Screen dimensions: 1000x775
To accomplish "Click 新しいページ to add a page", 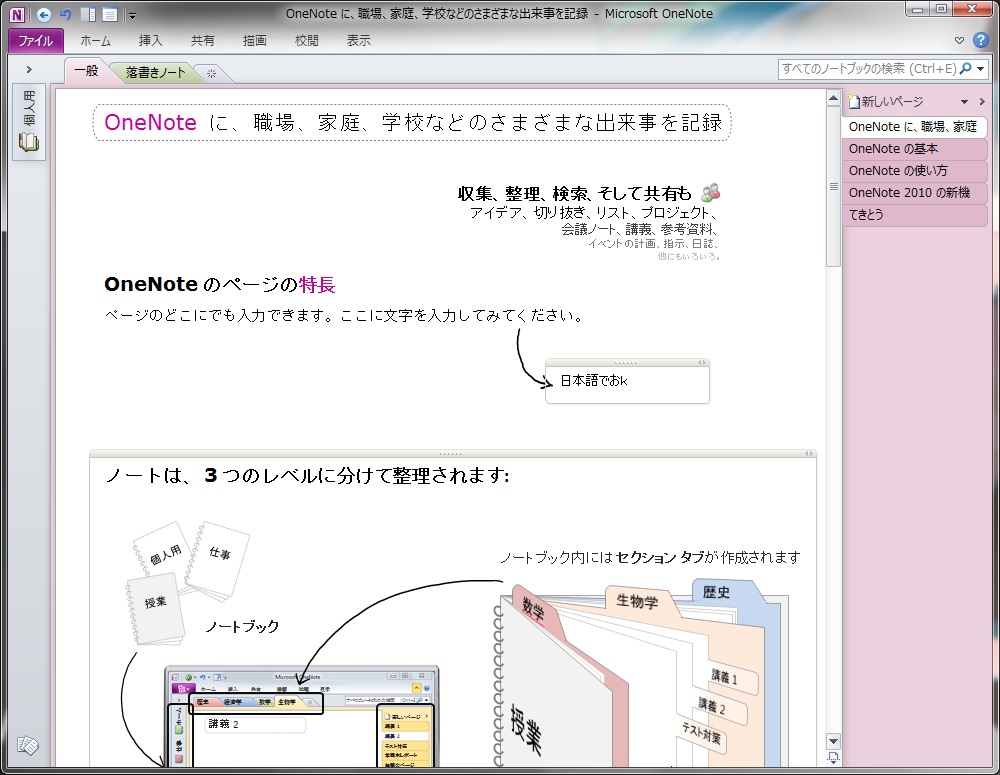I will [x=886, y=101].
